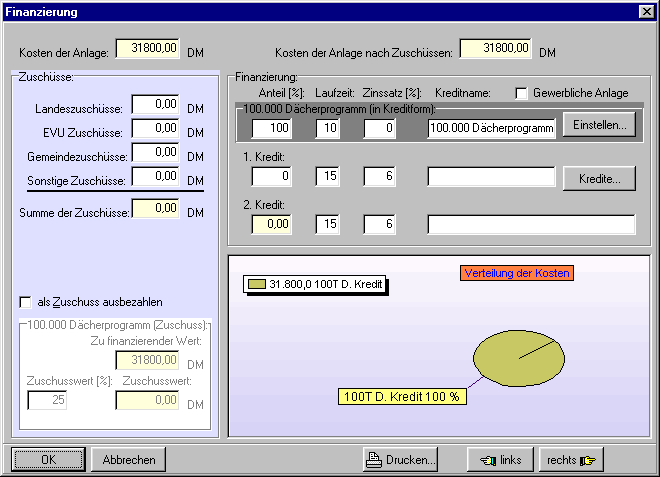Toggle 'als Zuschuss ausbezahlen' checkbox

(26, 301)
